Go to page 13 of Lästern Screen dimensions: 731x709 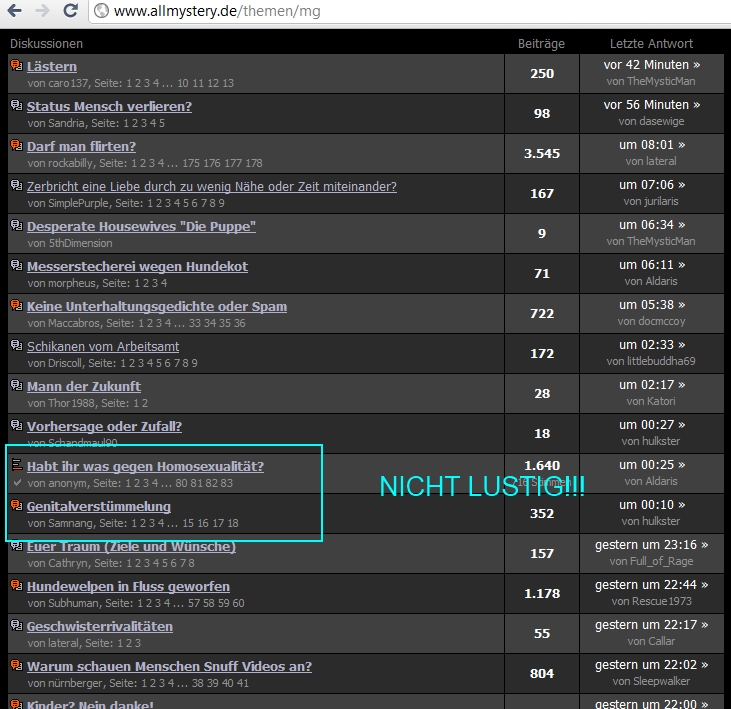click(228, 83)
